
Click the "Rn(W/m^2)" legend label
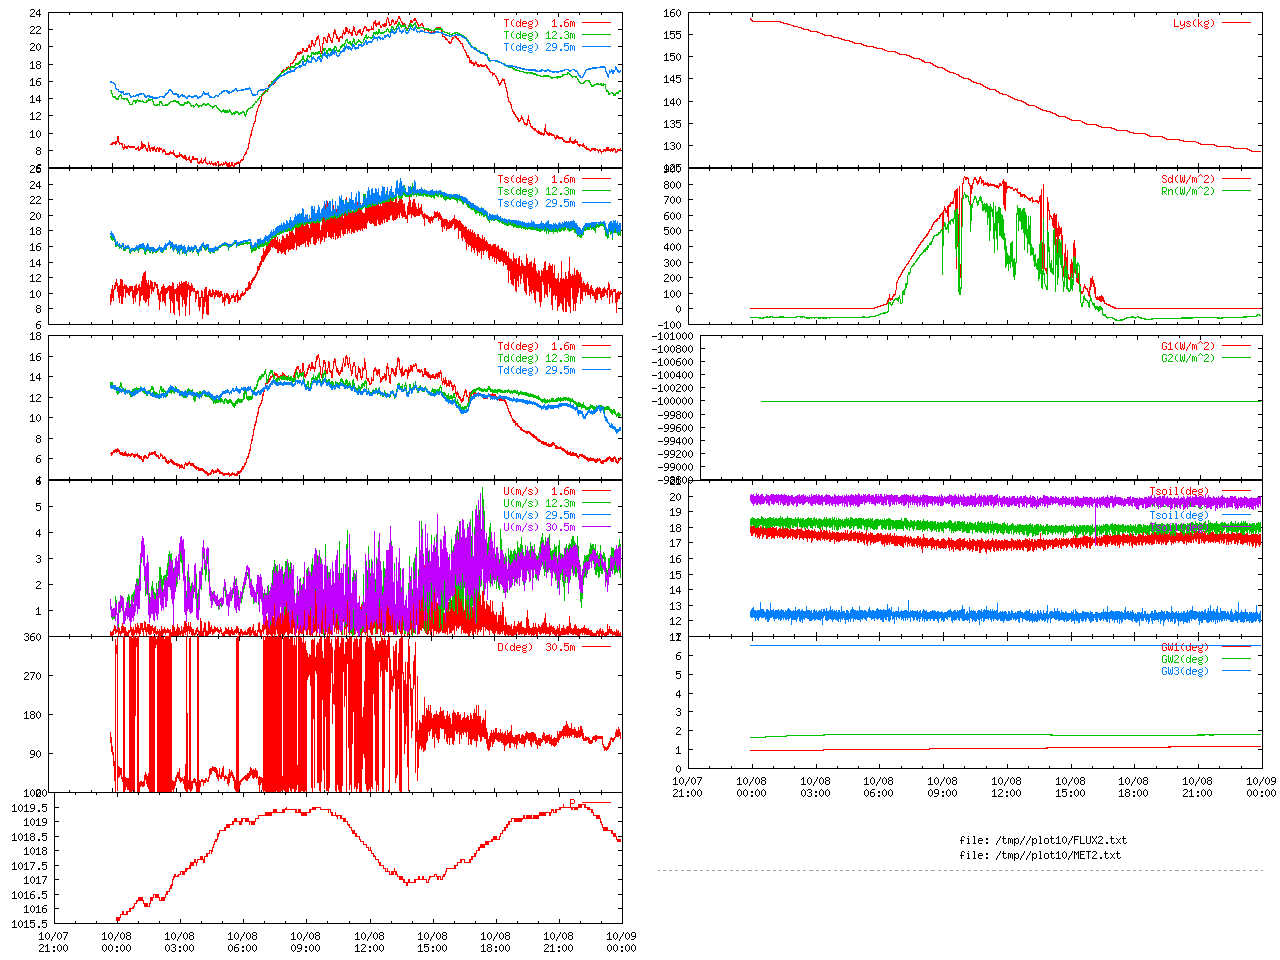coord(1188,191)
